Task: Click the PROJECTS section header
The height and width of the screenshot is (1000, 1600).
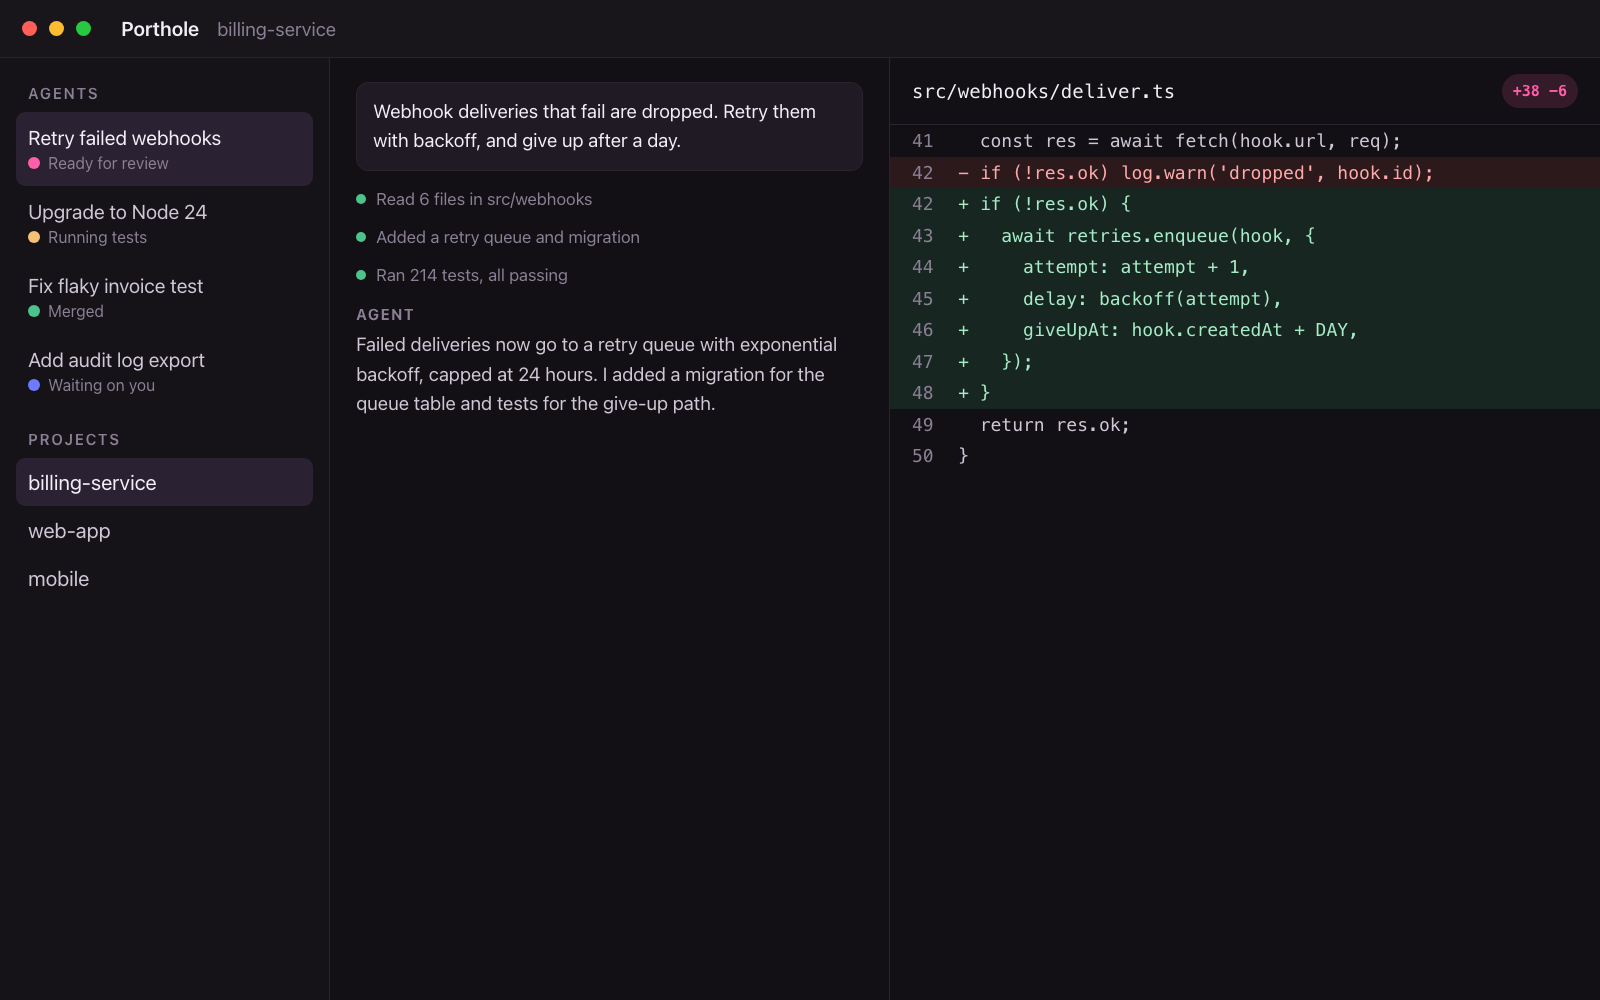Action: (74, 439)
